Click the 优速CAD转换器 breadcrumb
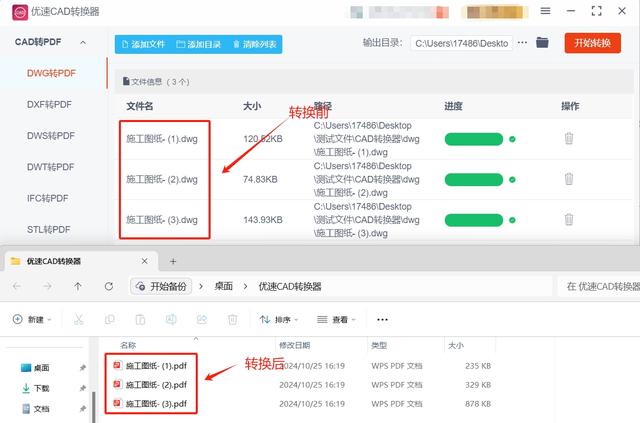Screen dimensions: 640x423 [290, 287]
